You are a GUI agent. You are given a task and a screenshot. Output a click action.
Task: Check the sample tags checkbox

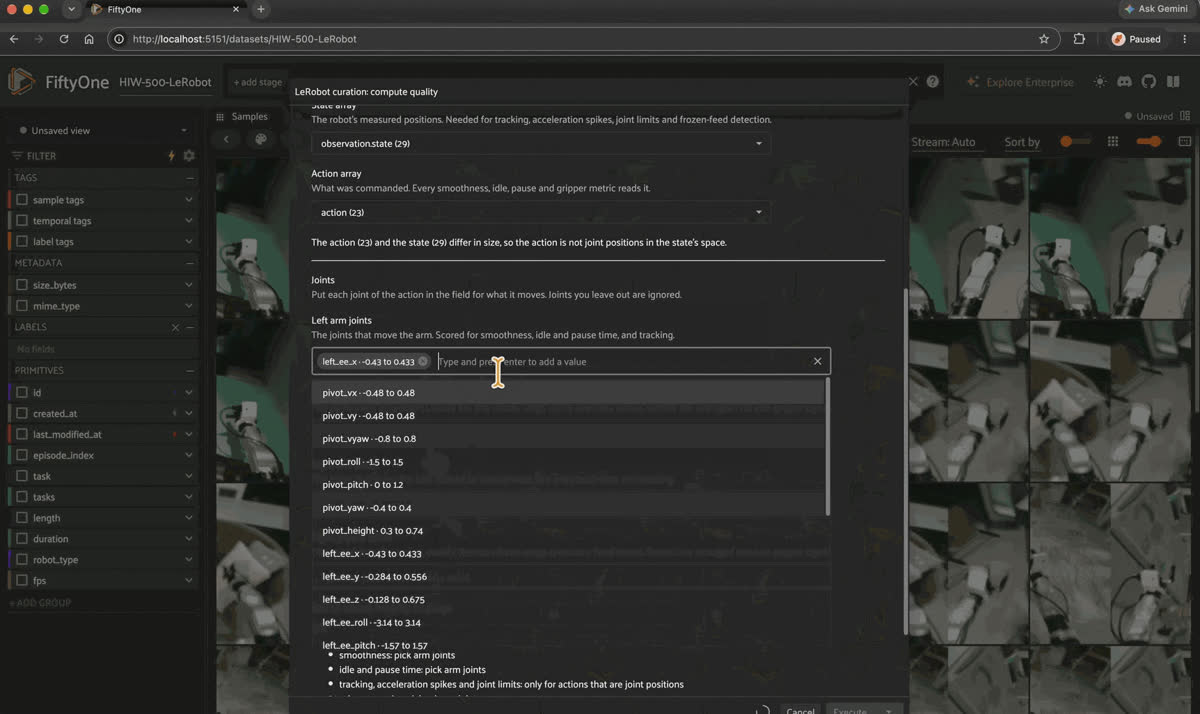[22, 200]
